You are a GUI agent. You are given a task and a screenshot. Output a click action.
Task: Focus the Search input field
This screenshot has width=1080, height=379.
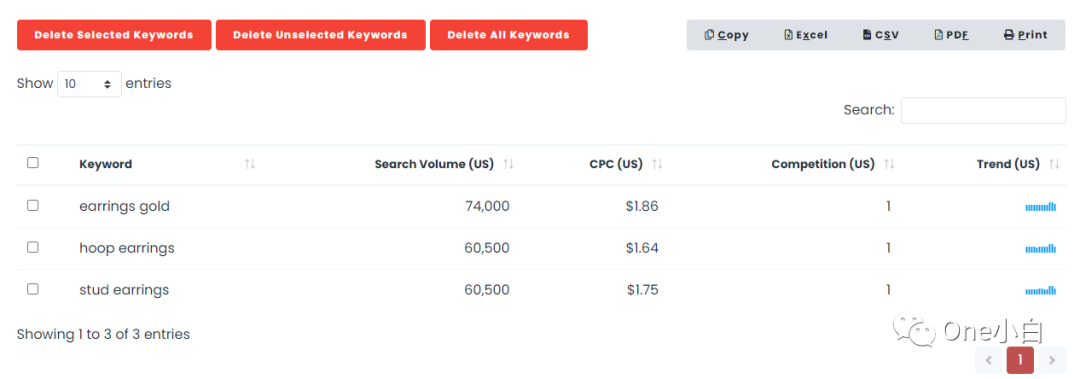tap(983, 110)
